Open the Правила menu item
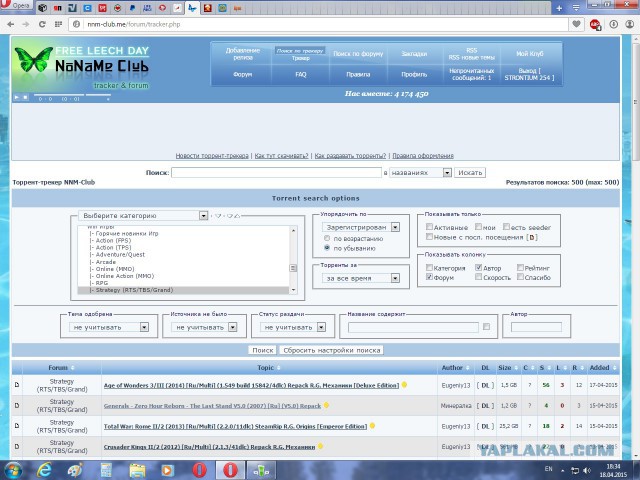 [x=358, y=74]
